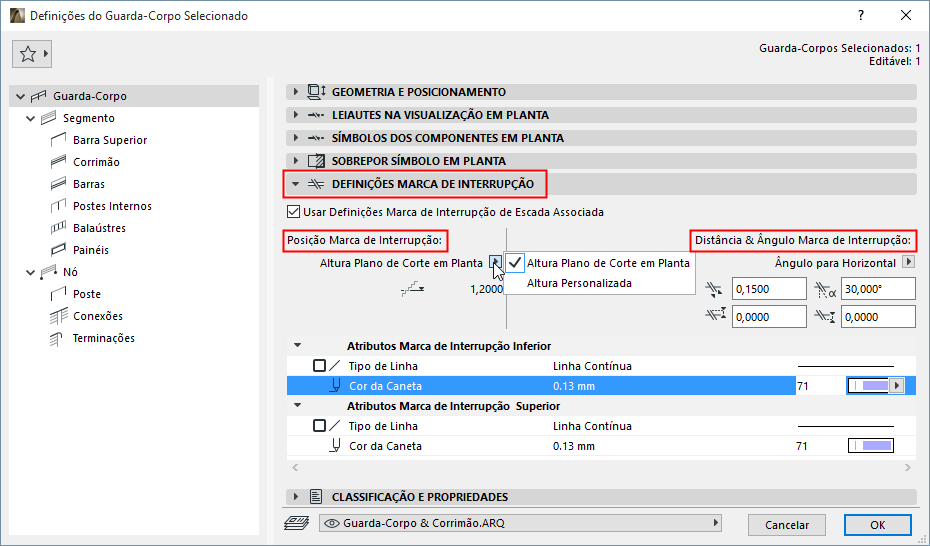This screenshot has width=930, height=546.
Task: Open the Guarda-Corpo & Corrimão.ARQ layer dropdown
Action: pyautogui.click(x=520, y=523)
